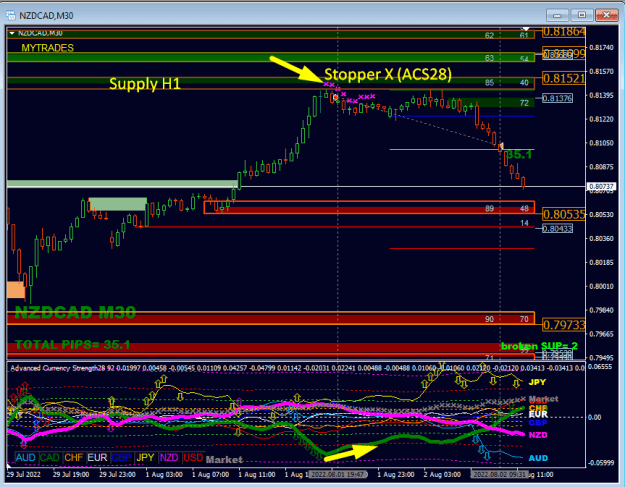Click the 0.79733 zone price label

pos(564,325)
